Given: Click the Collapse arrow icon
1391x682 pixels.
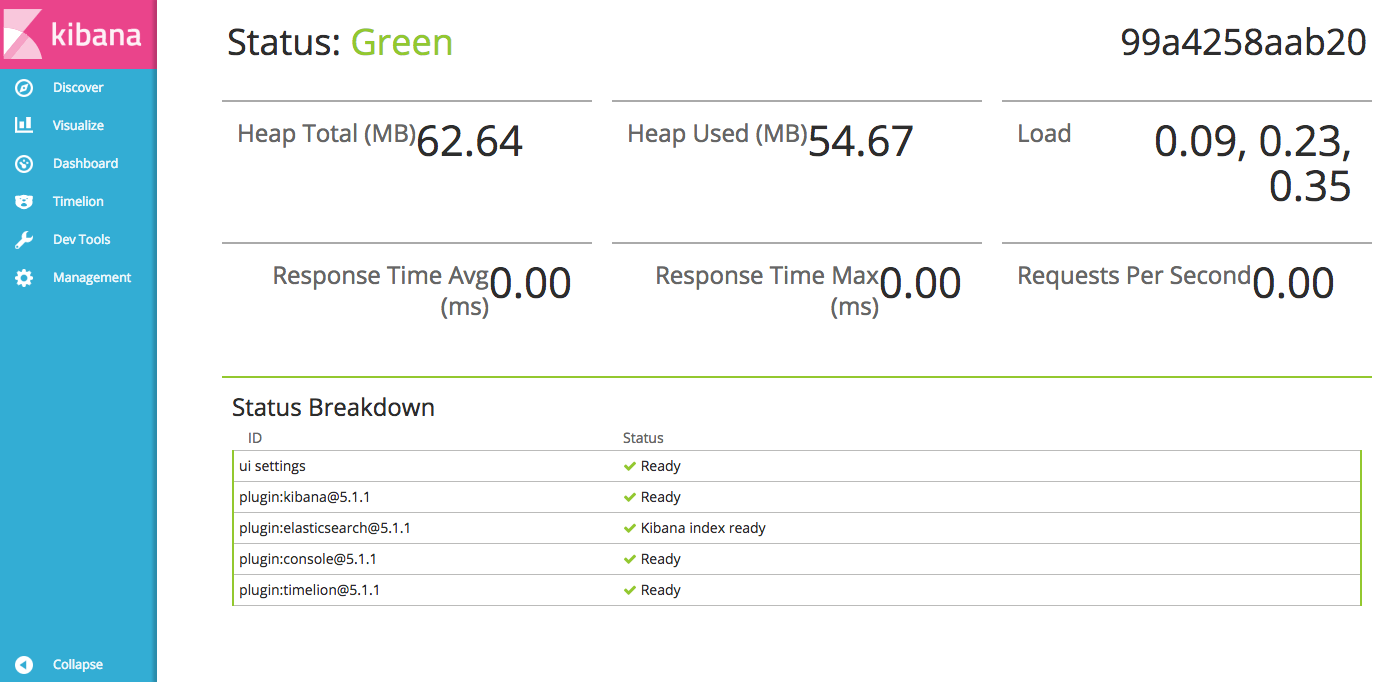Looking at the screenshot, I should point(24,665).
